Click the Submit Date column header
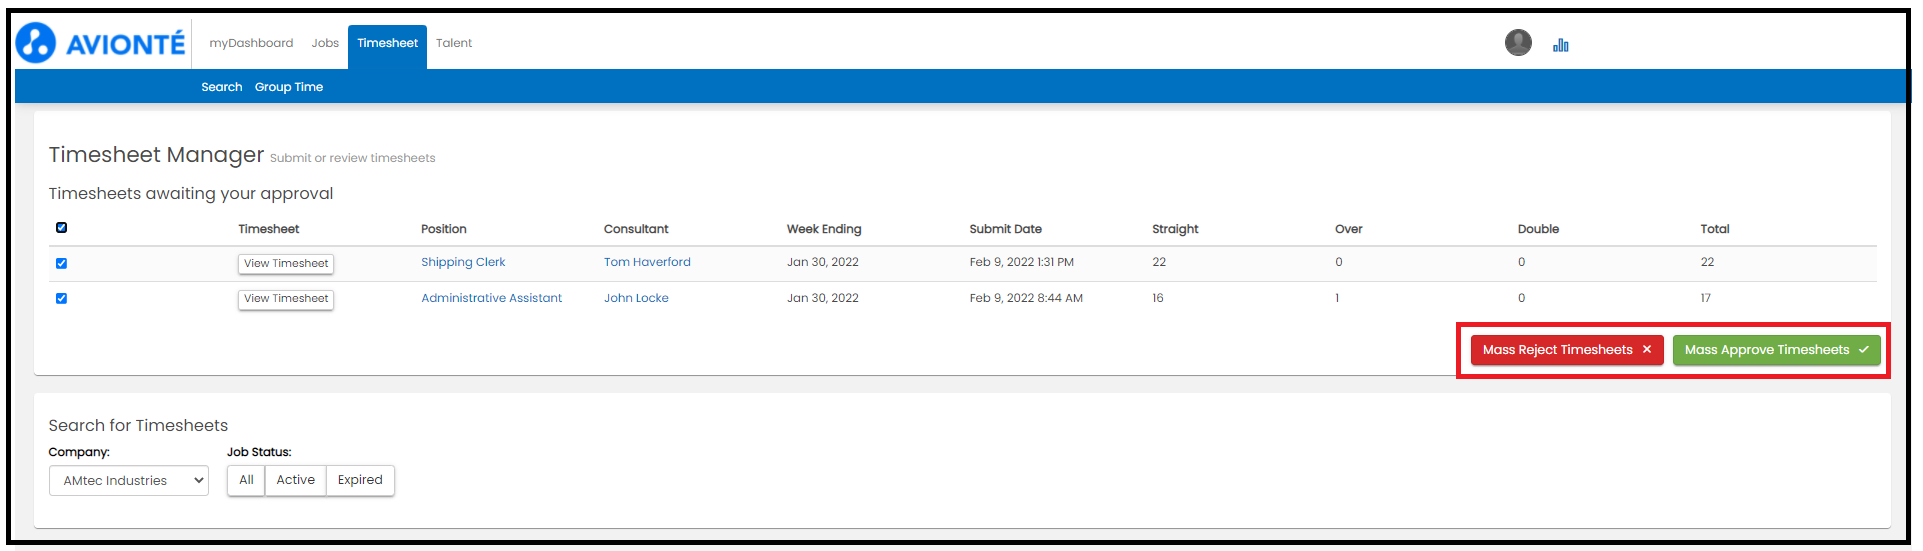Screen dimensions: 1923x551 coord(1006,229)
